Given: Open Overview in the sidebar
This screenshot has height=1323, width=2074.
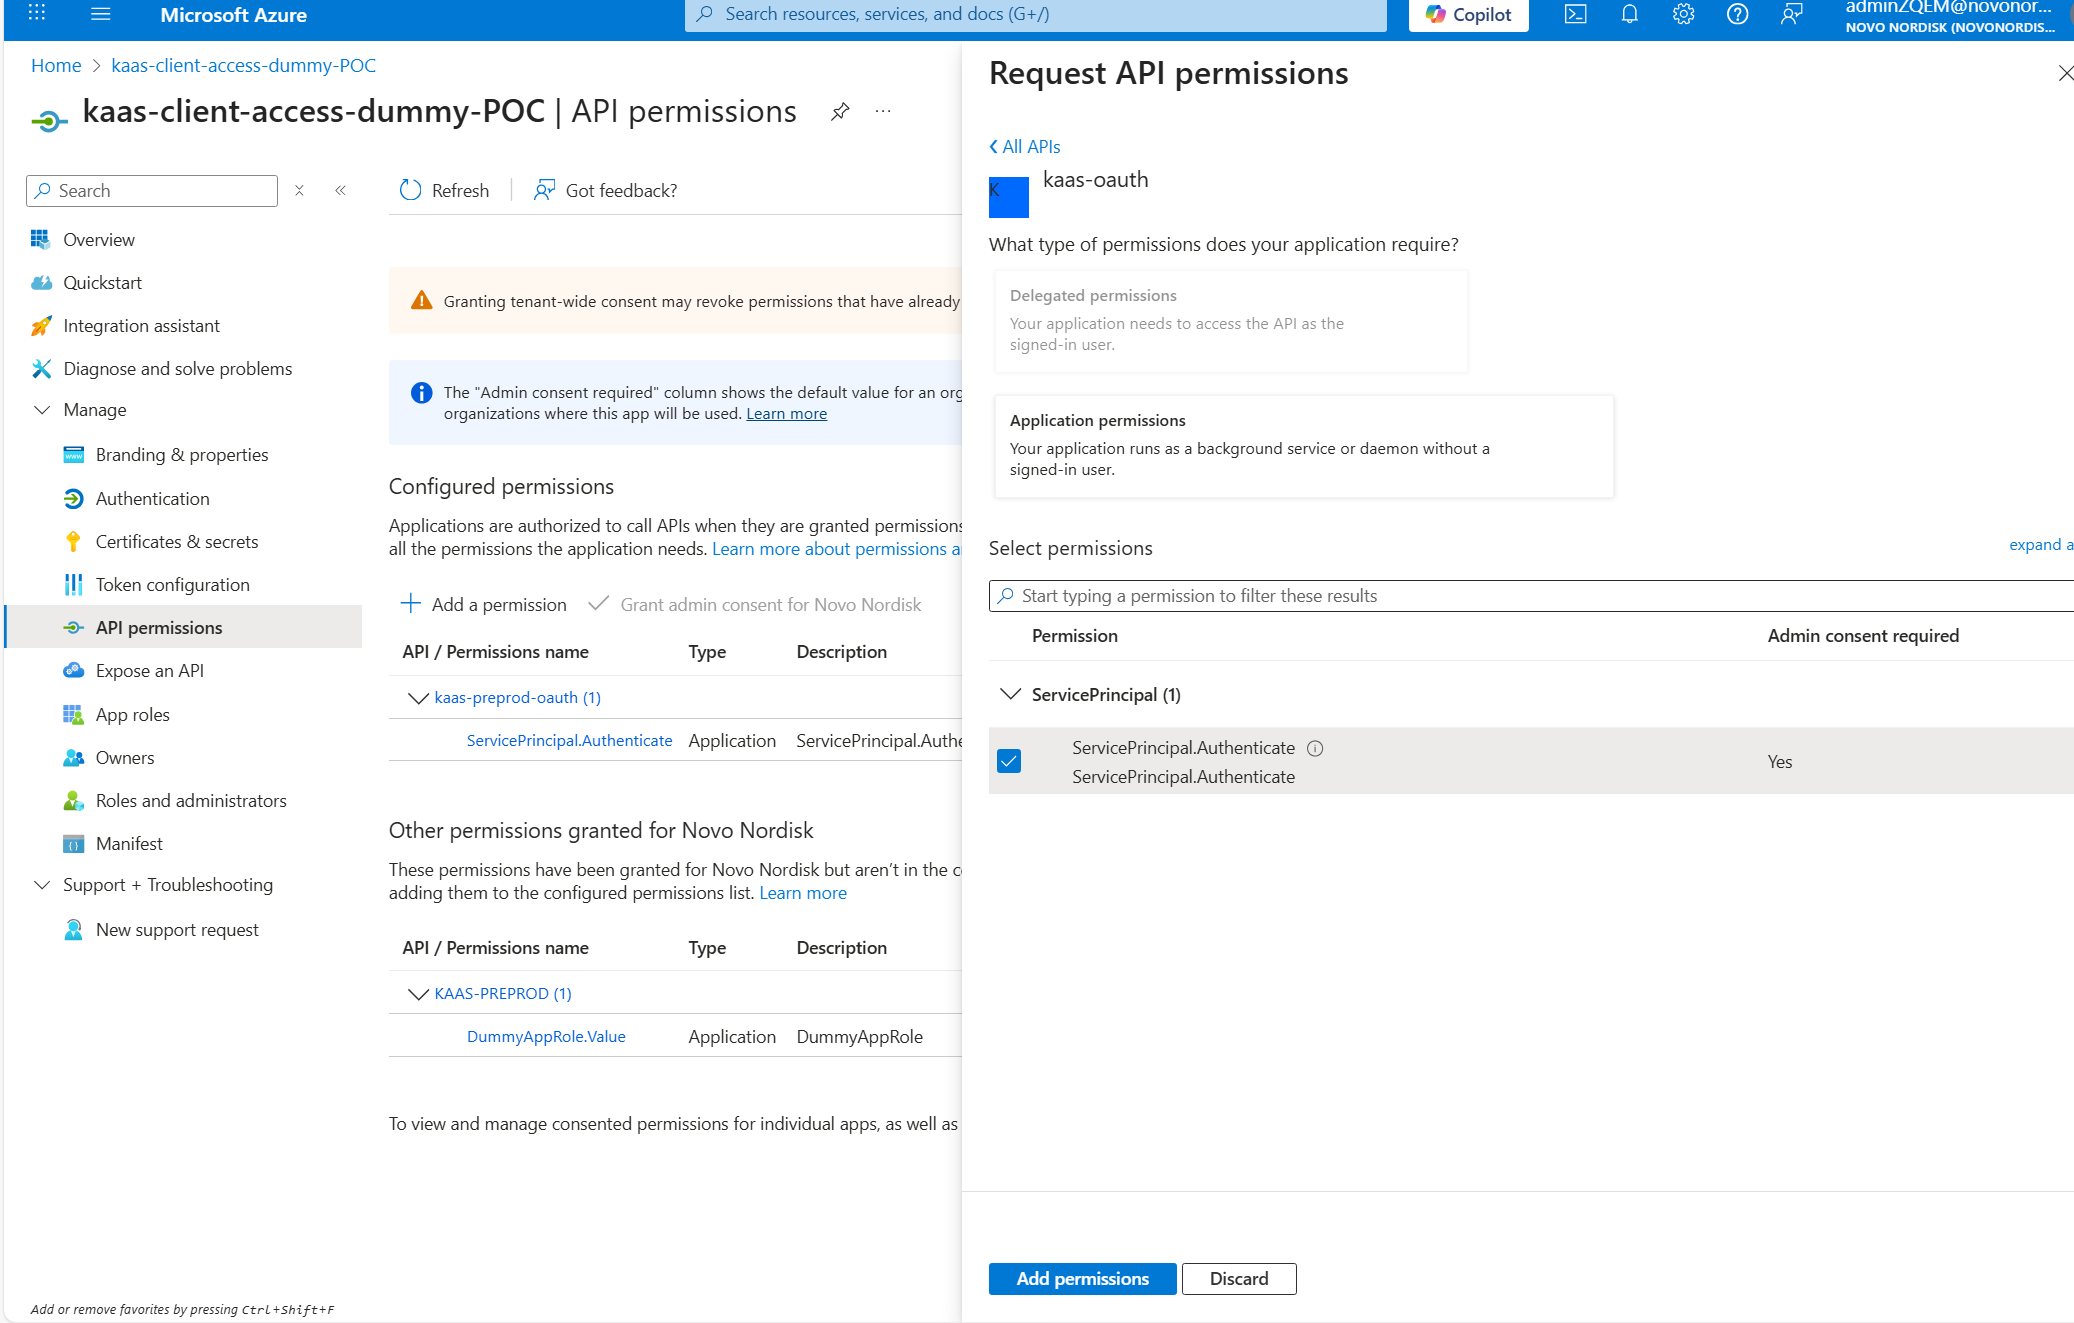Looking at the screenshot, I should (98, 240).
